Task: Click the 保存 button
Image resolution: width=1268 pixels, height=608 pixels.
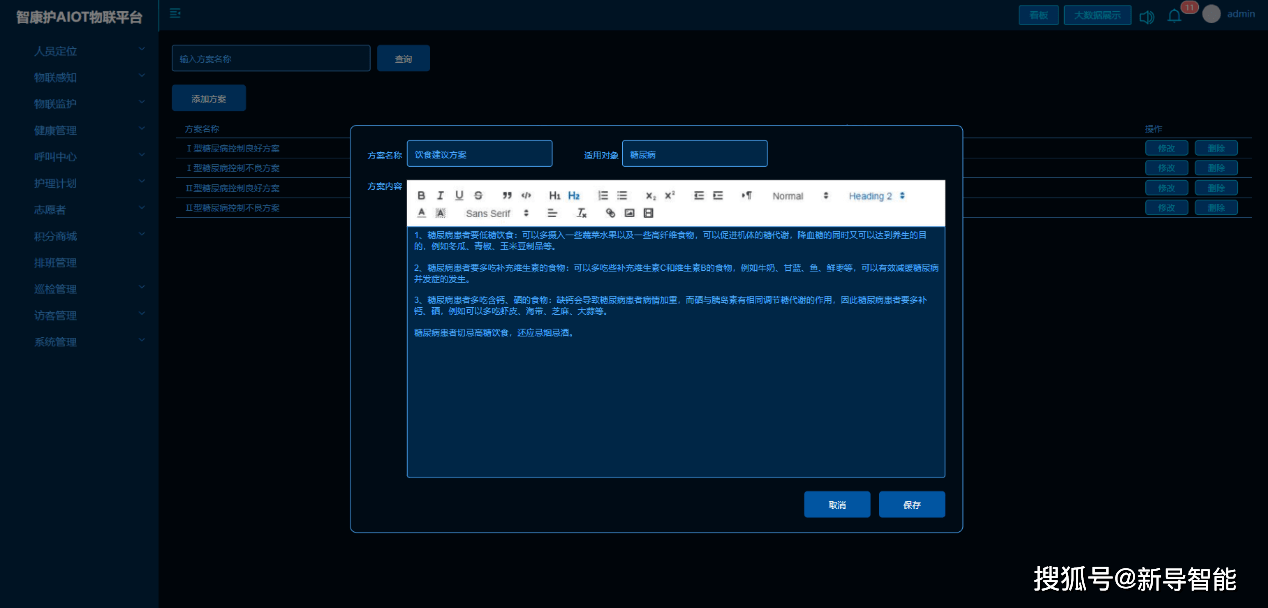Action: click(911, 505)
